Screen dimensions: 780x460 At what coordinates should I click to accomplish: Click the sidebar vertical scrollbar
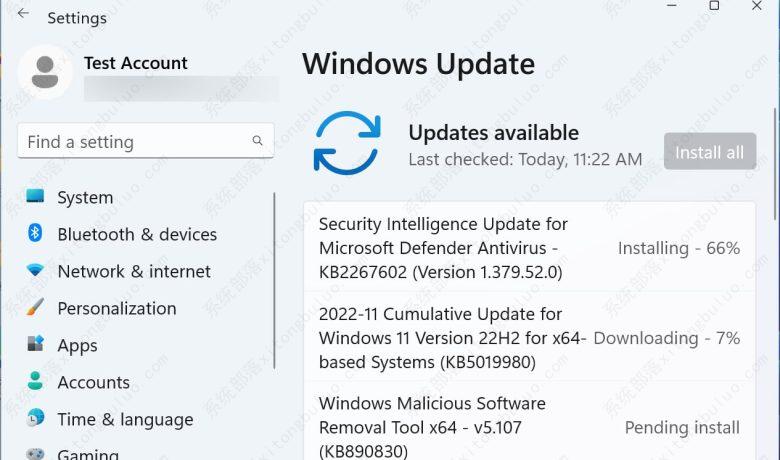coord(274,280)
